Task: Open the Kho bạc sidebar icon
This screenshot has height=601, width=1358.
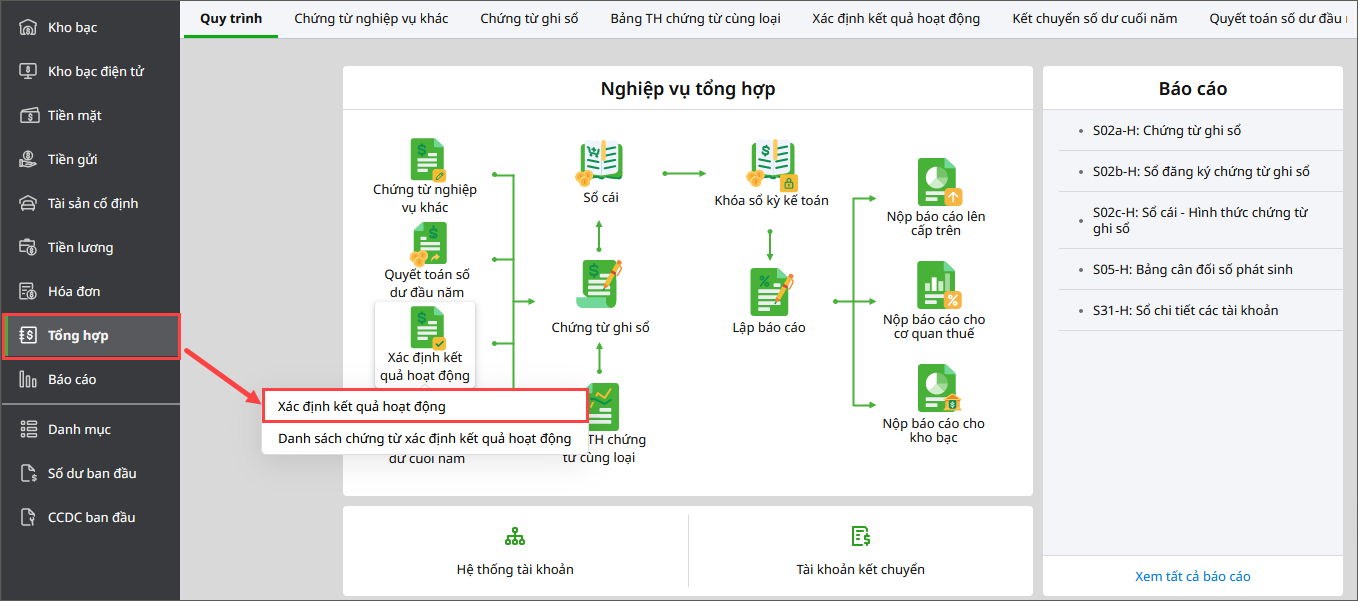Action: pyautogui.click(x=28, y=27)
